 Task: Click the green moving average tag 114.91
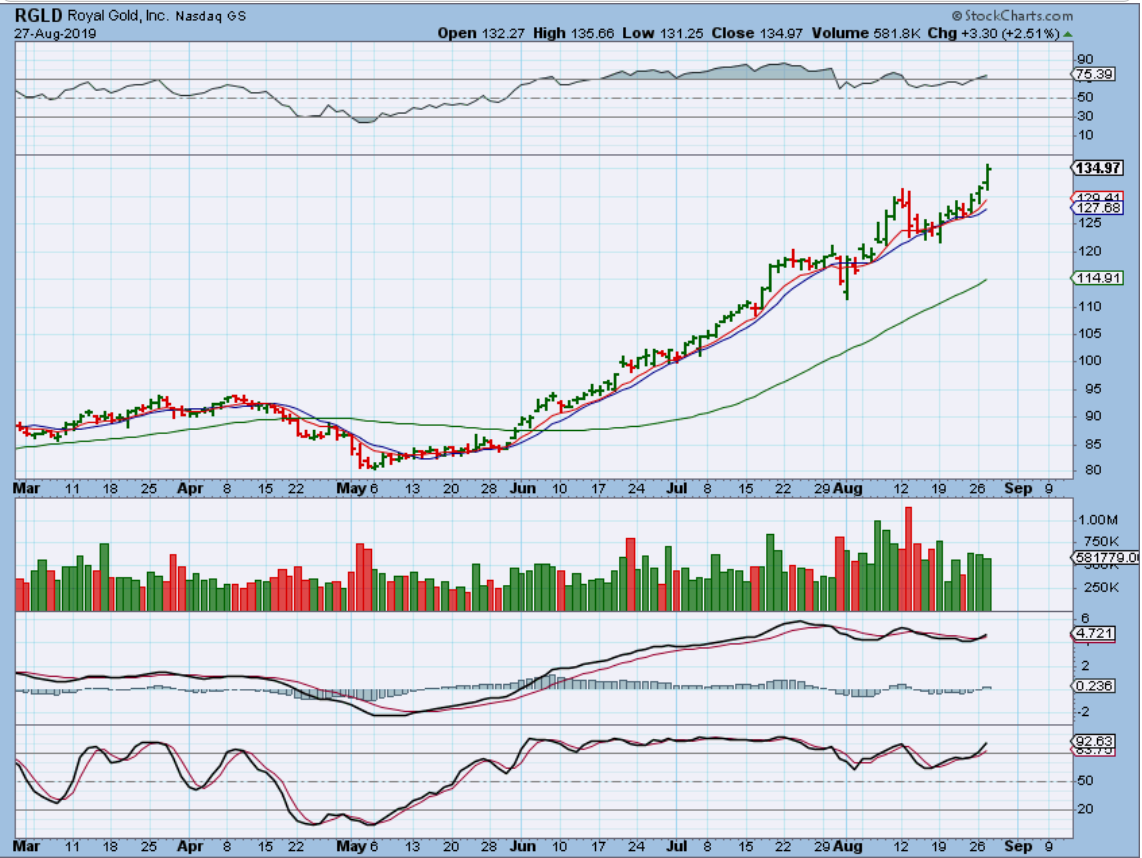(x=1098, y=278)
